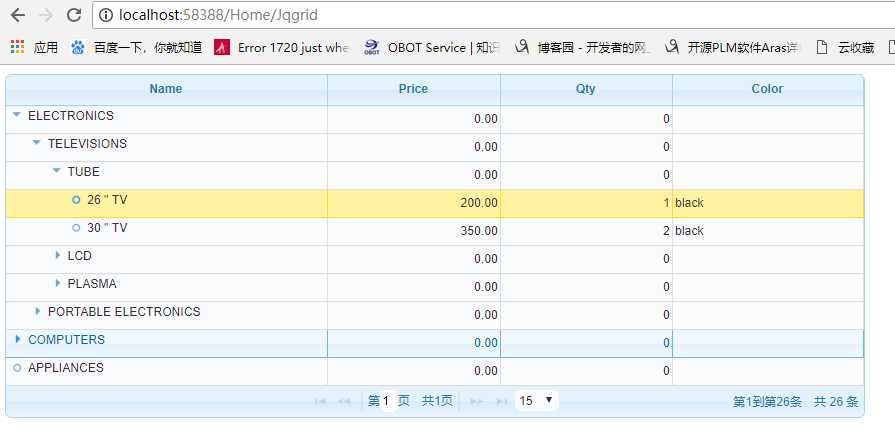895x434 pixels.
Task: Select the TELEVISIONS row name
Action: click(87, 144)
